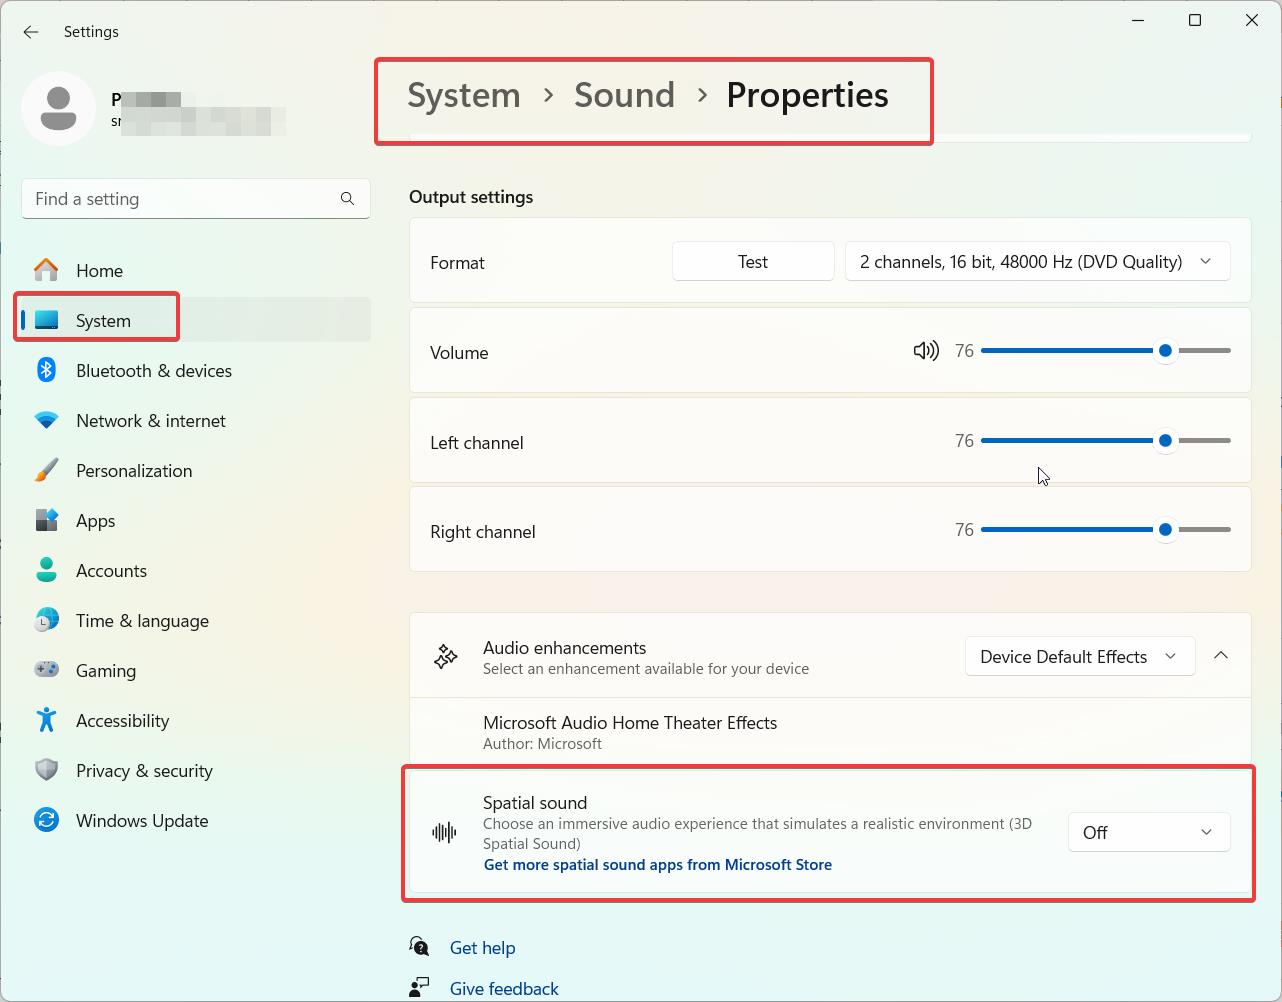The image size is (1282, 1002).
Task: Click the Audio enhancements sparkle icon
Action: pyautogui.click(x=445, y=656)
